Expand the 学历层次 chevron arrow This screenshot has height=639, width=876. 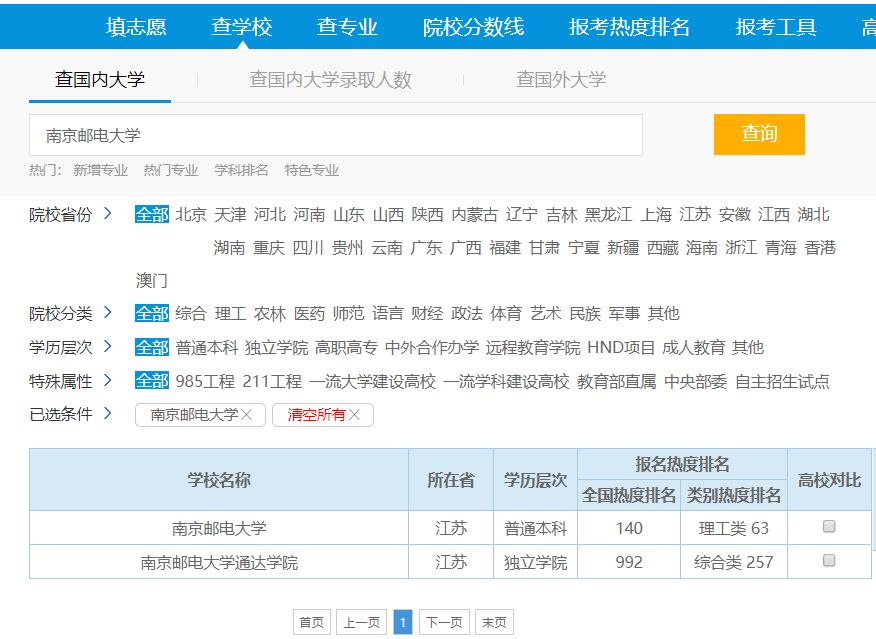tap(108, 347)
